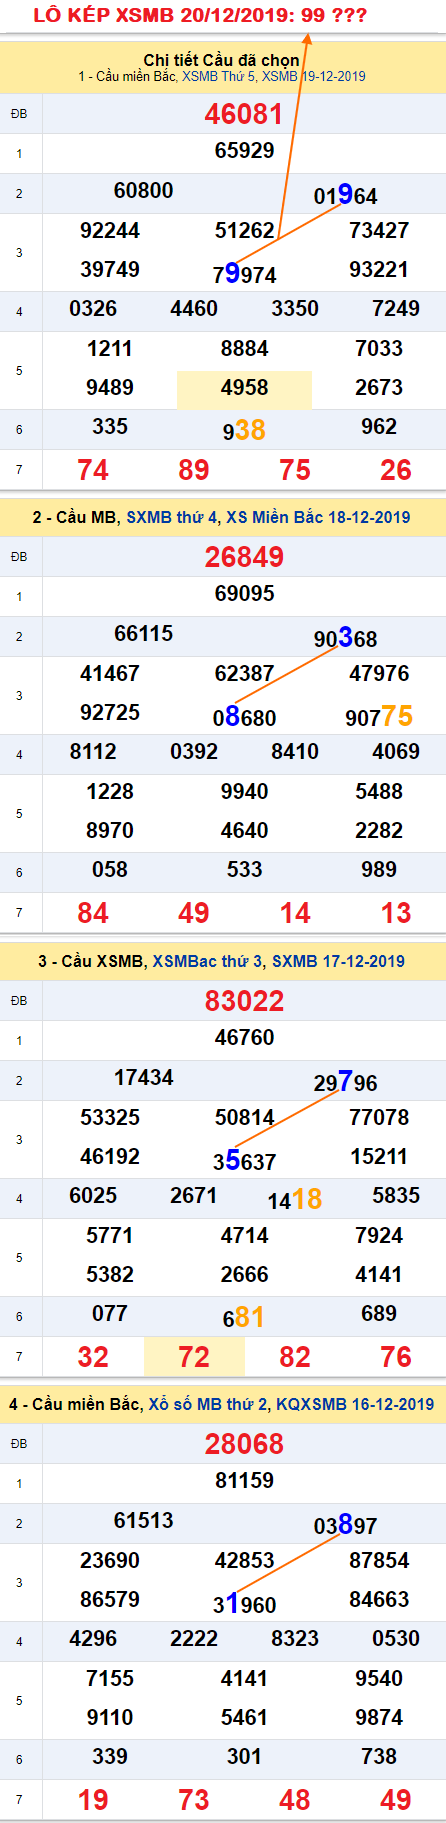
Task: Click number 90775 with orange ending
Action: tap(379, 716)
